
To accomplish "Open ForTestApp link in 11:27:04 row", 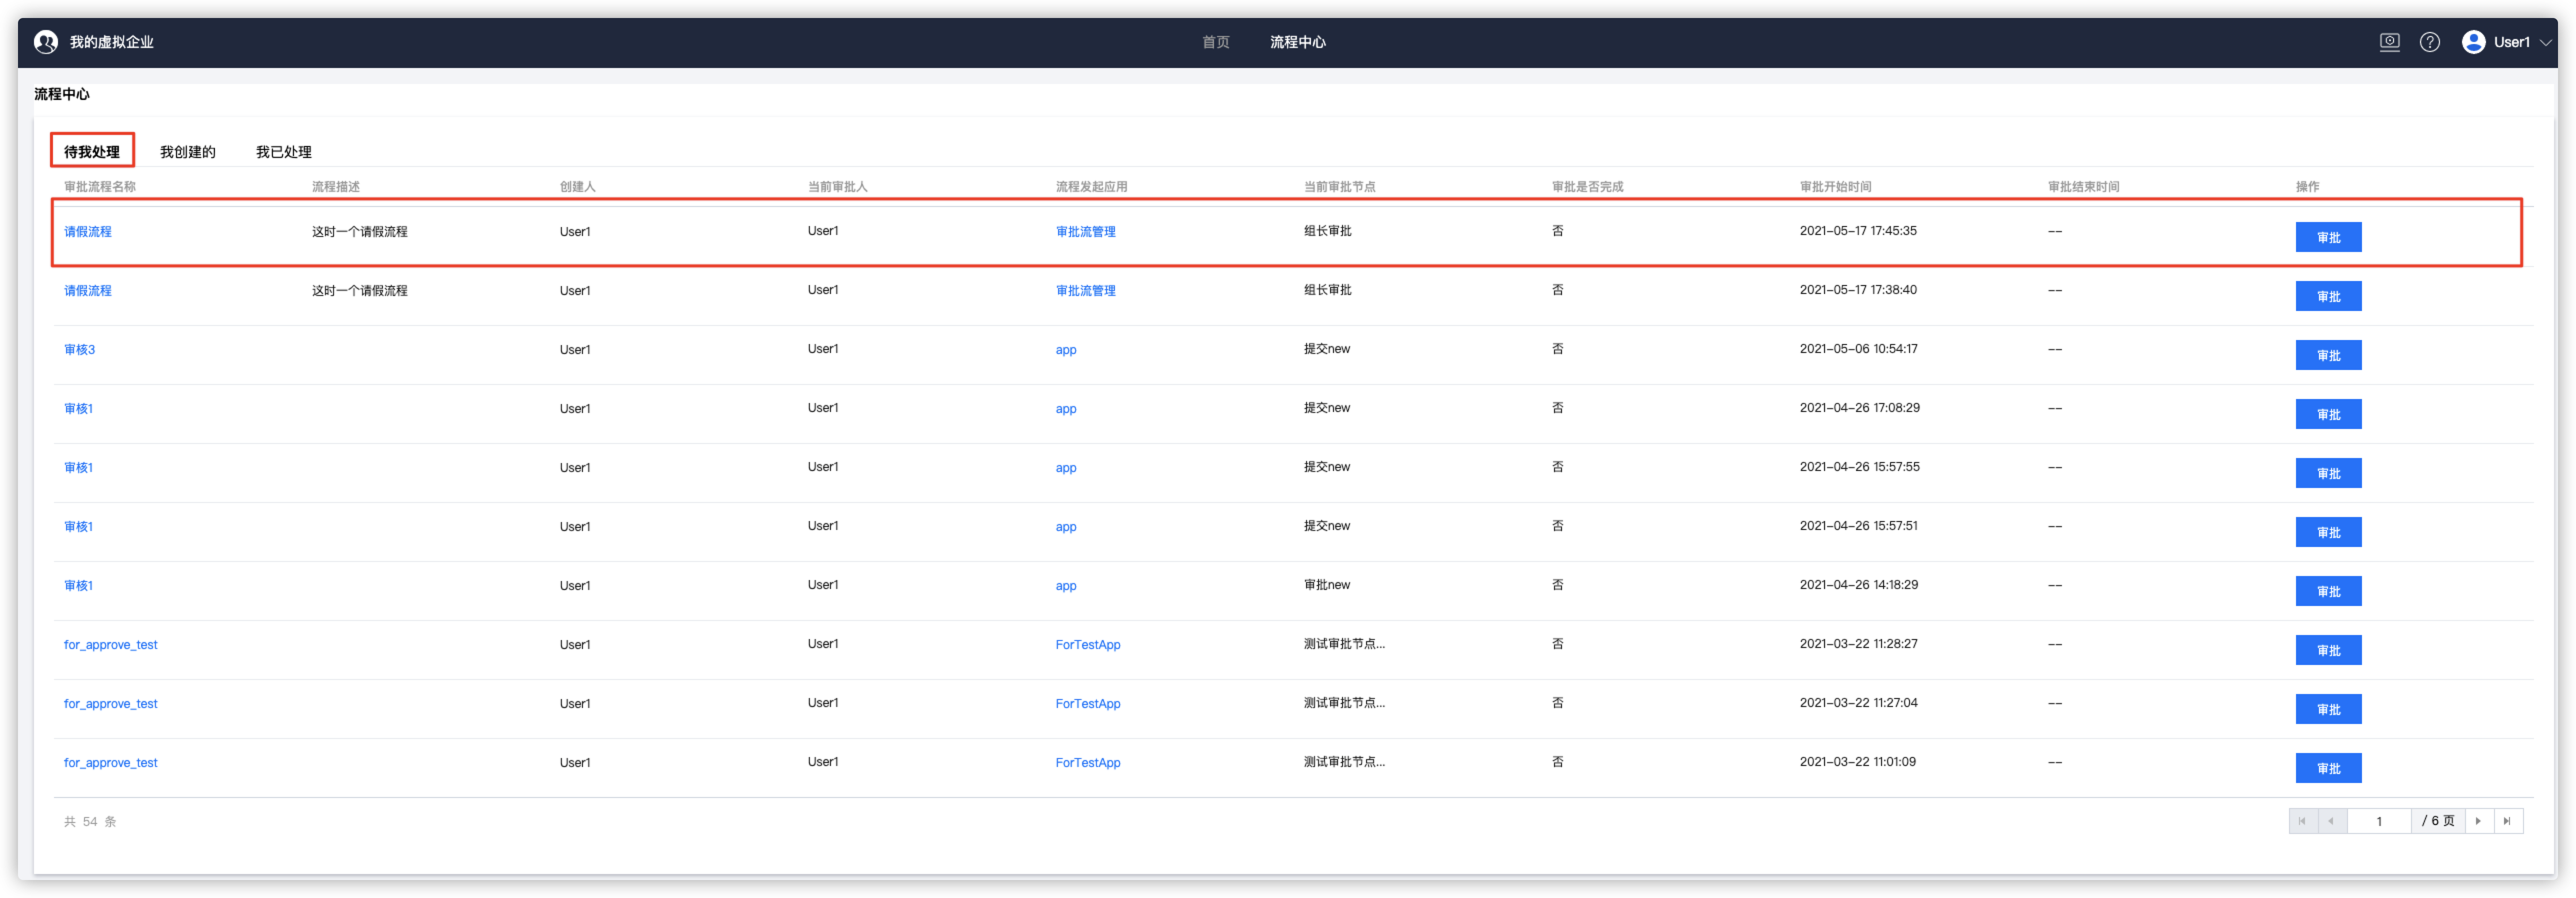I will [1088, 703].
